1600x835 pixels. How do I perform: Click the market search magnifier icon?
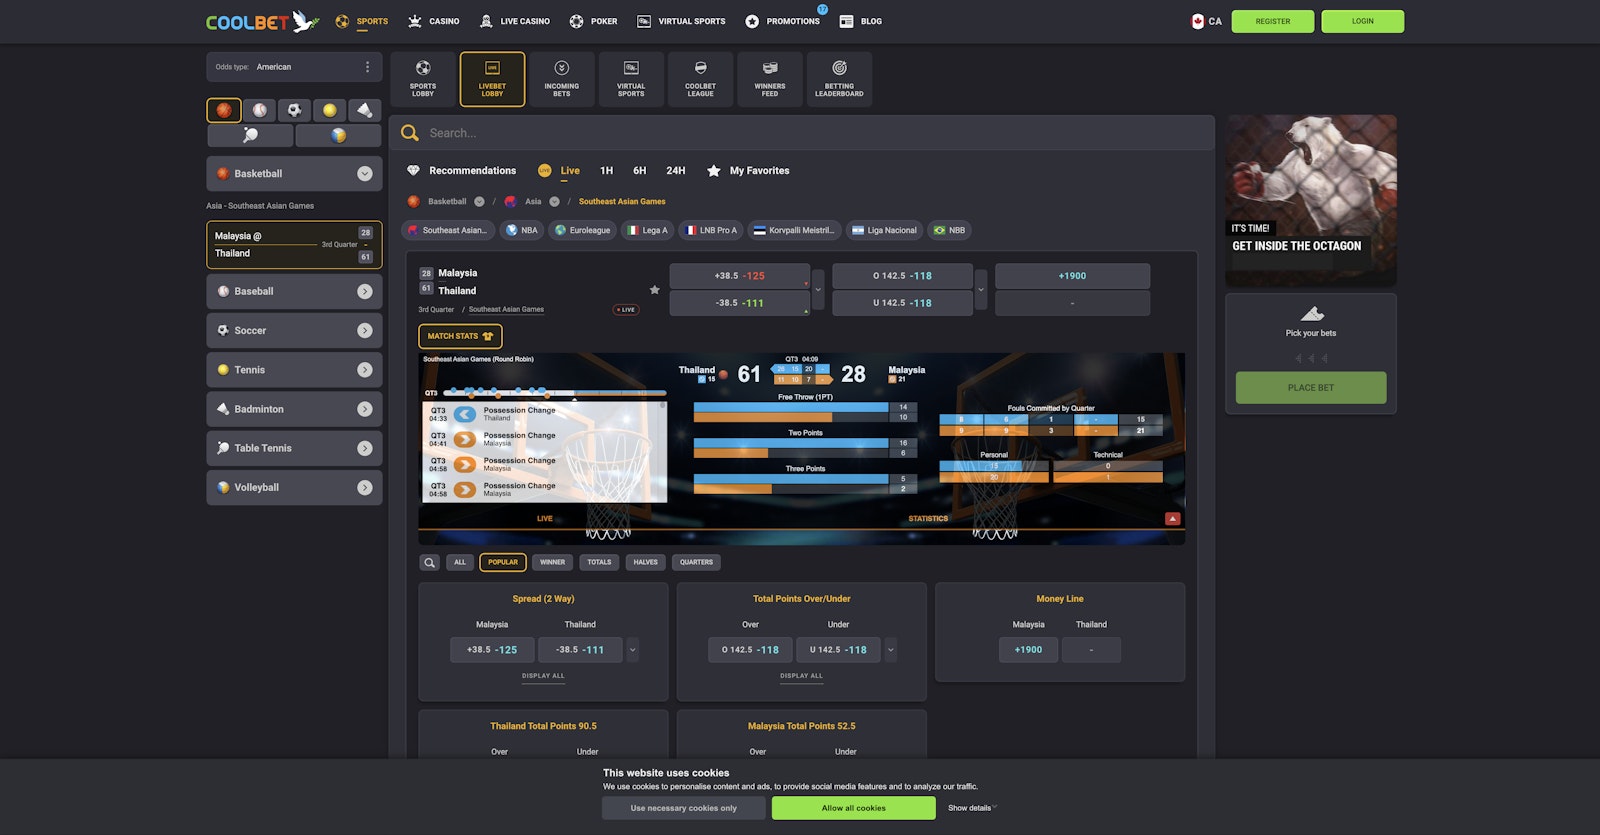(429, 562)
